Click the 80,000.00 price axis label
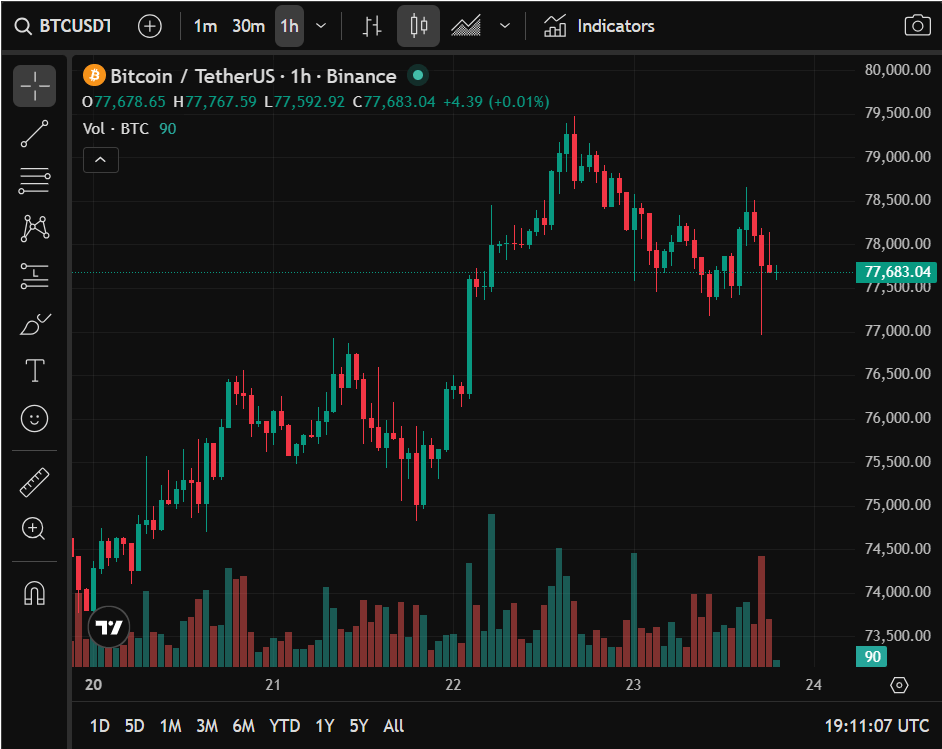942x749 pixels. [x=898, y=70]
